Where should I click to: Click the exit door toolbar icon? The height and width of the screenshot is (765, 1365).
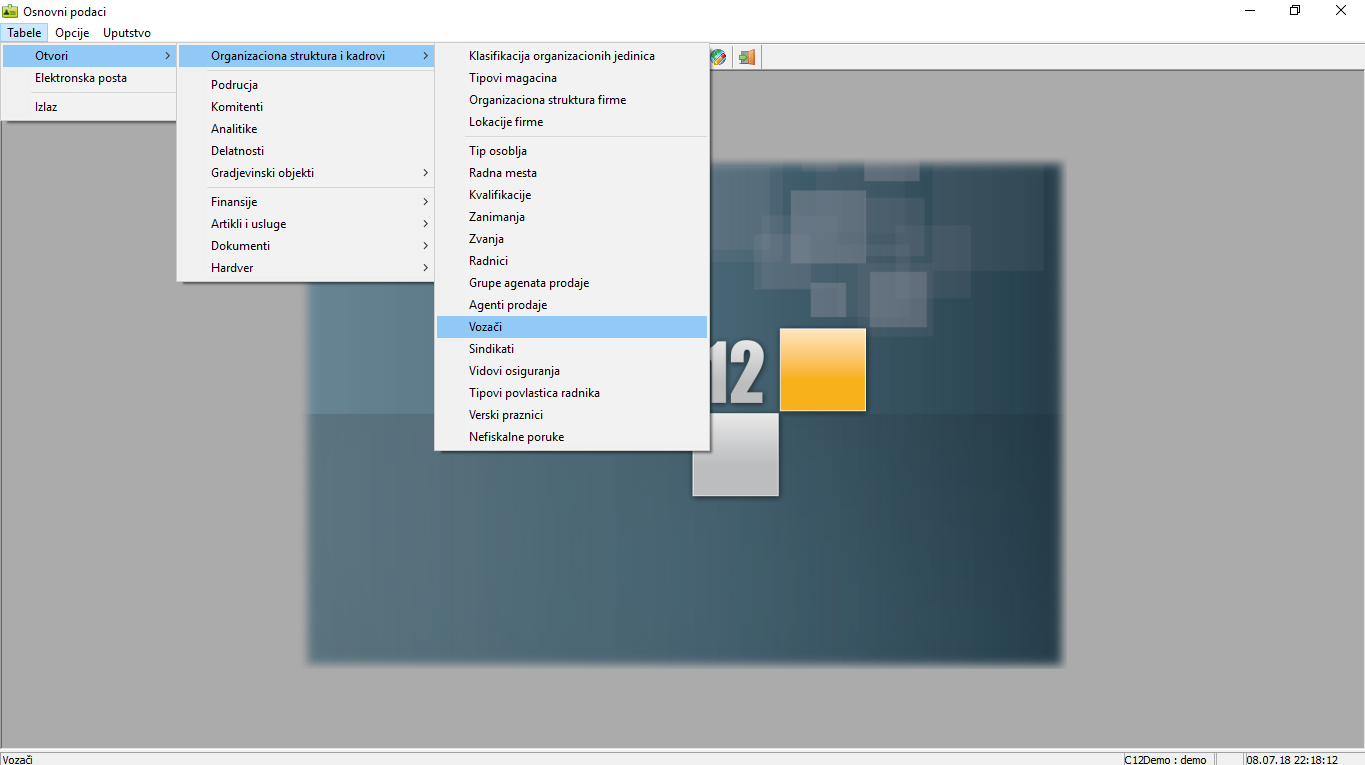(746, 57)
